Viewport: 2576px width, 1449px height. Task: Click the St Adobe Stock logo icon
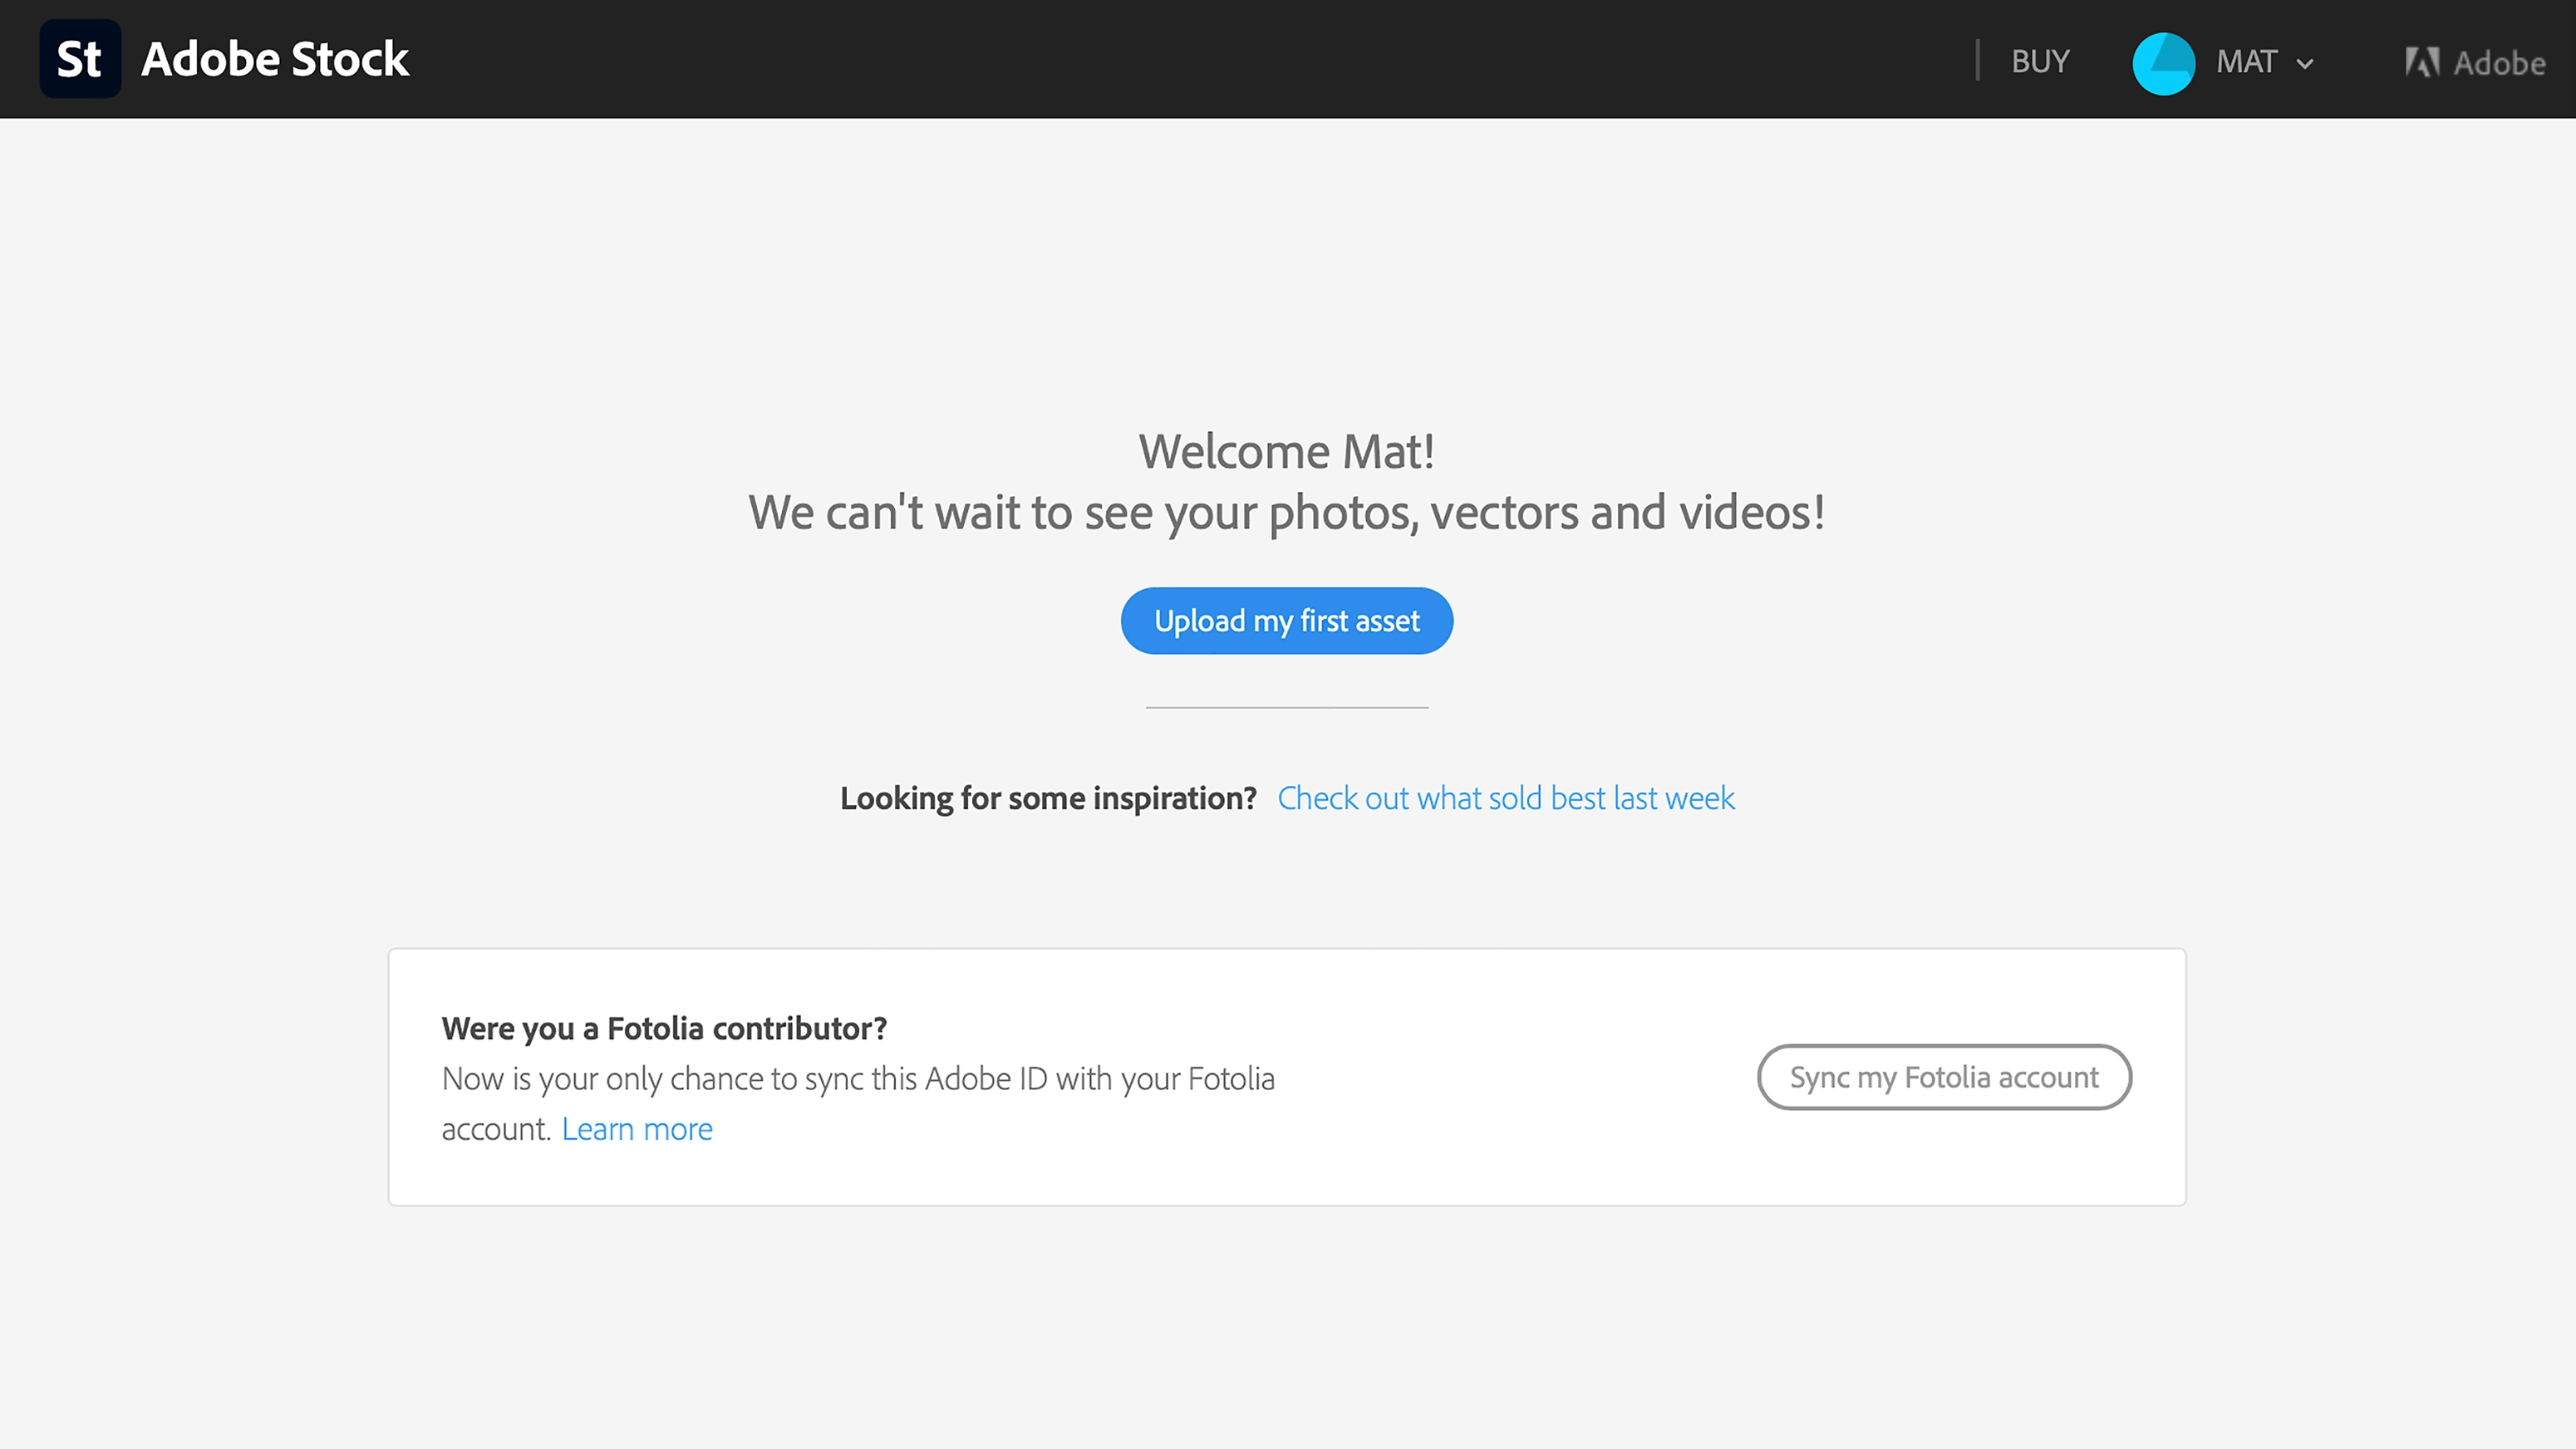[x=80, y=59]
